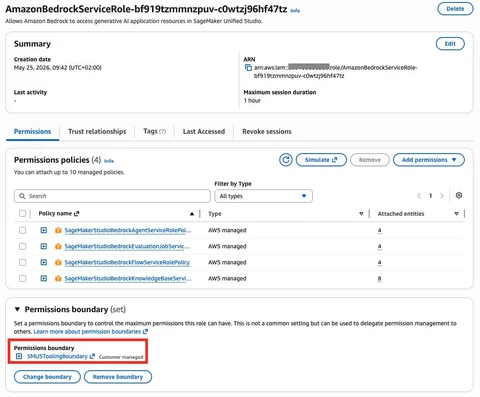Open SageMakerStudioBedrockFlowServiceRolePolicy link

coord(127,262)
